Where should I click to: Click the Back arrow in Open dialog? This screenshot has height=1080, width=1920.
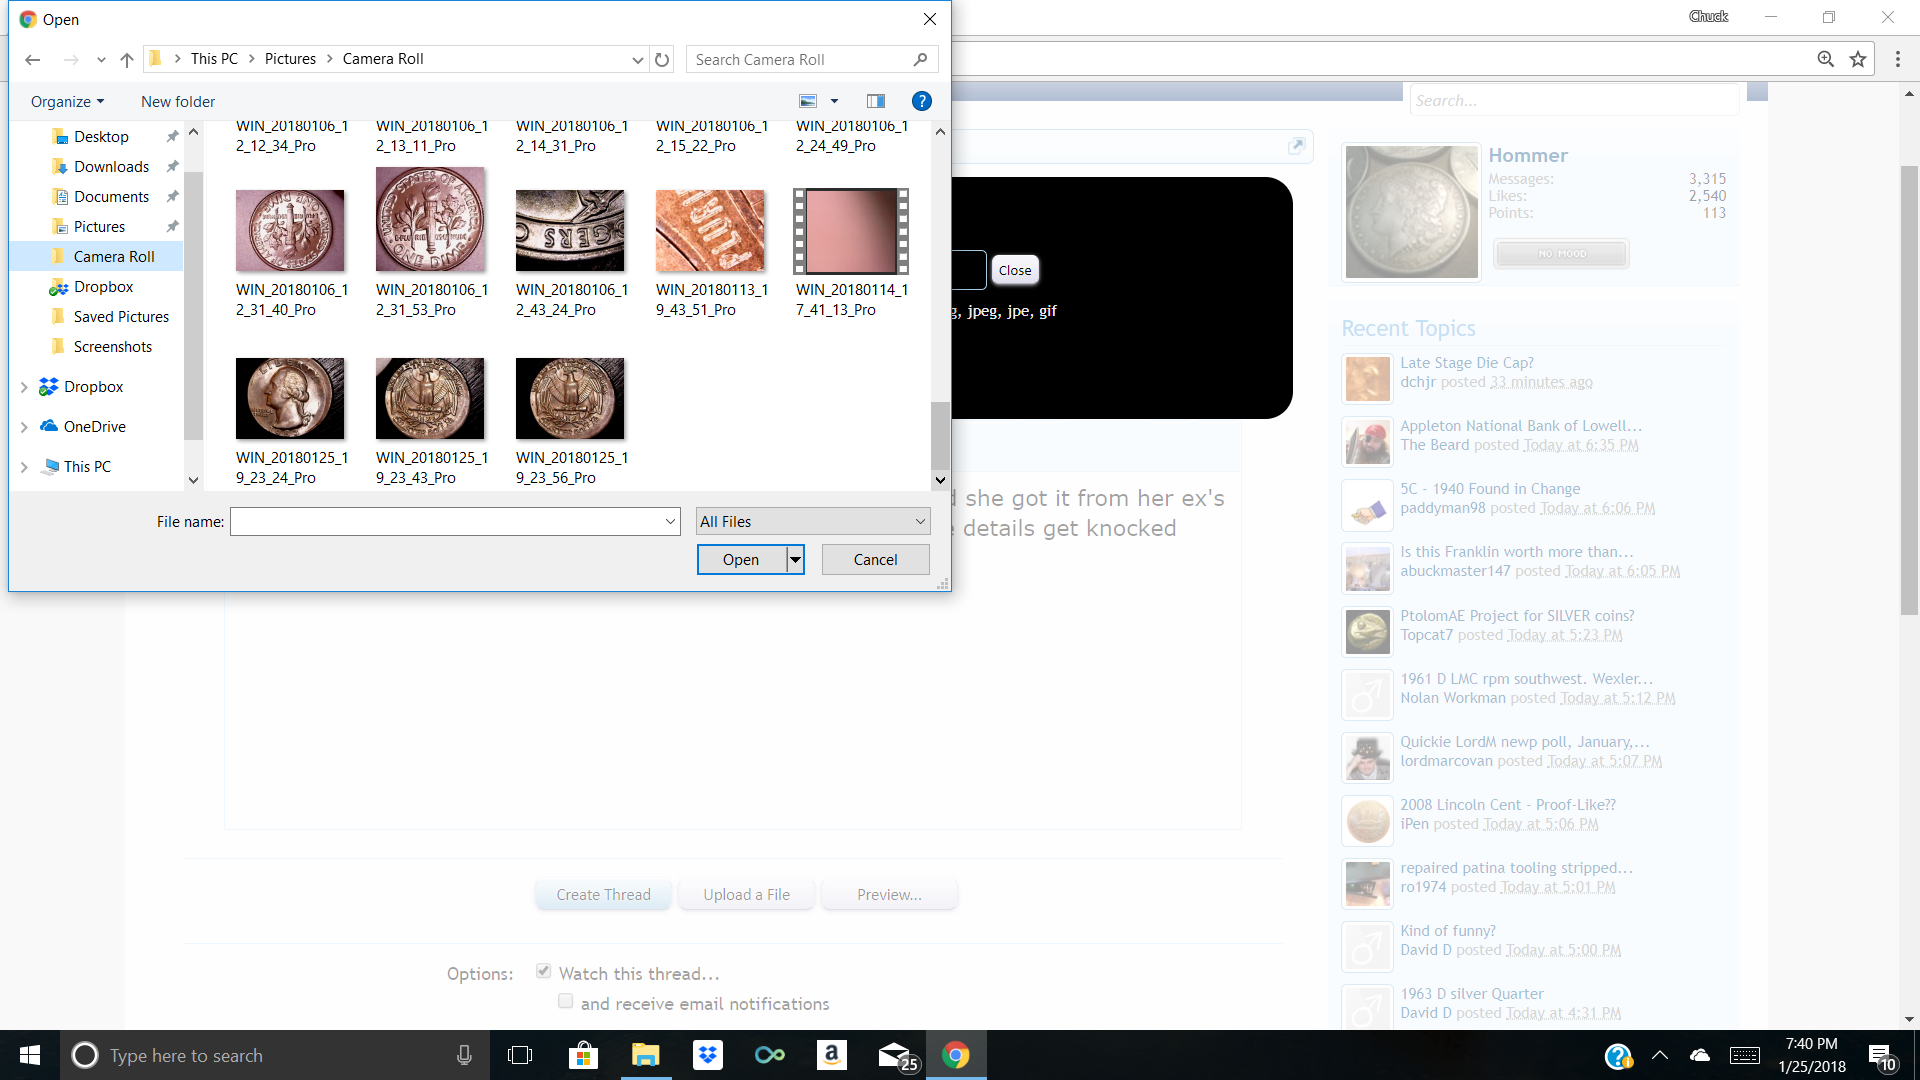tap(33, 60)
